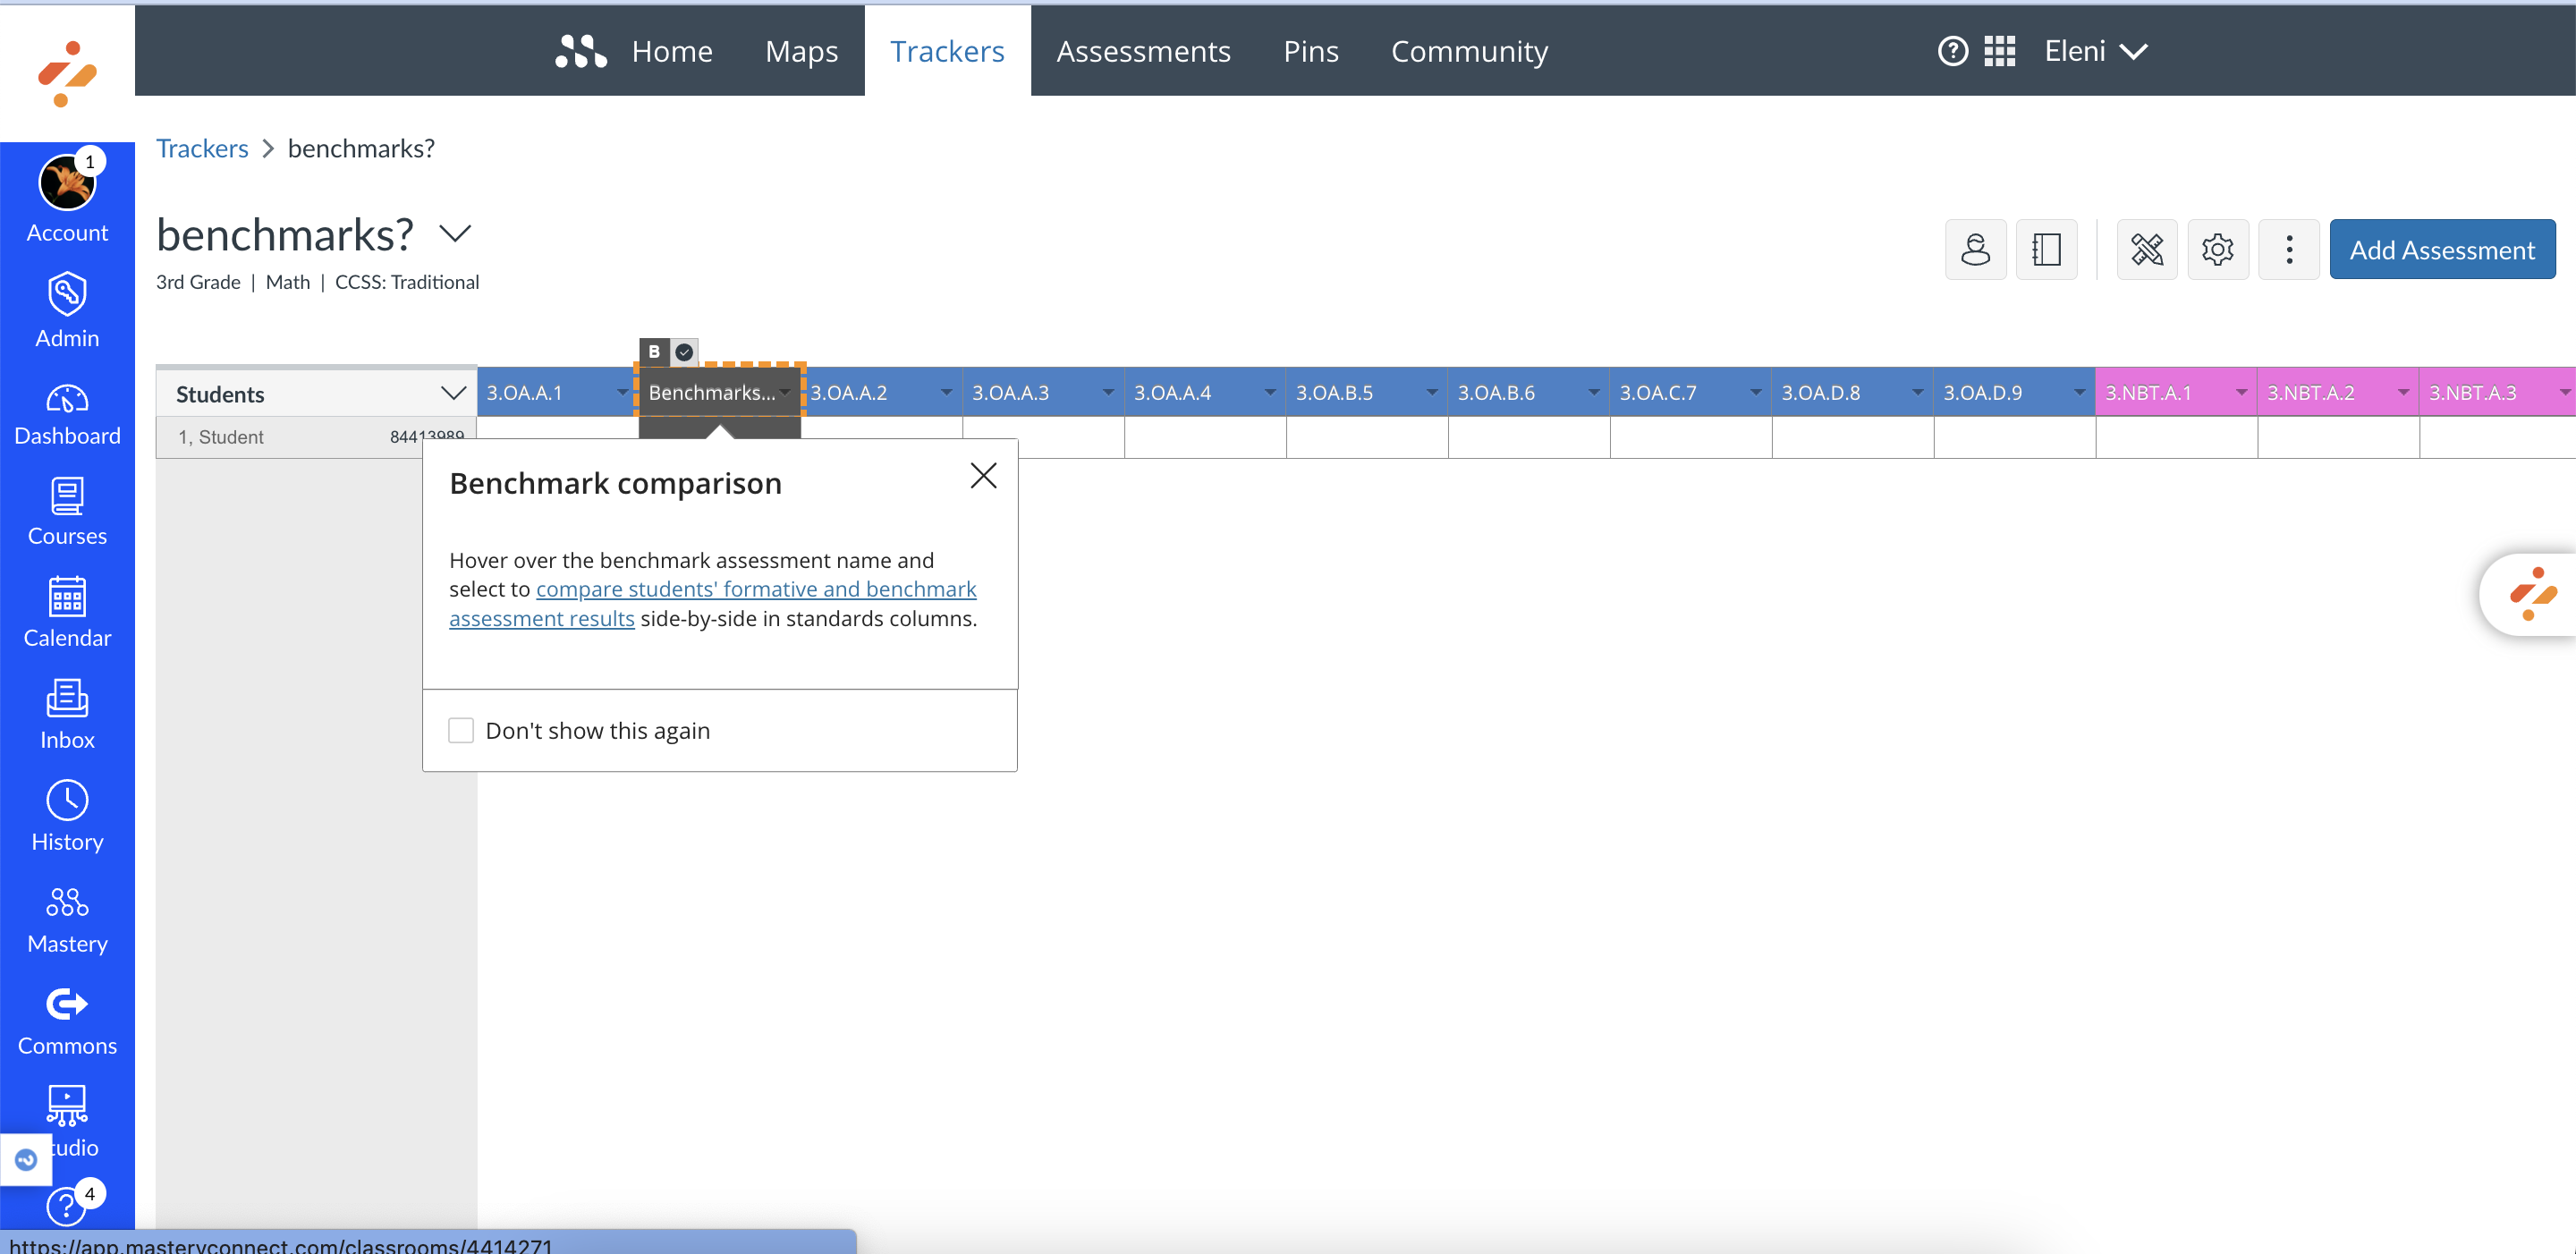
Task: Open the History clock icon
Action: coord(67,800)
